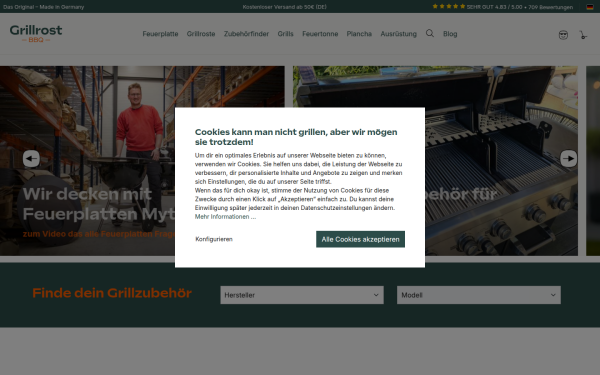Click the five-star rating stars
The image size is (600, 375).
point(449,7)
